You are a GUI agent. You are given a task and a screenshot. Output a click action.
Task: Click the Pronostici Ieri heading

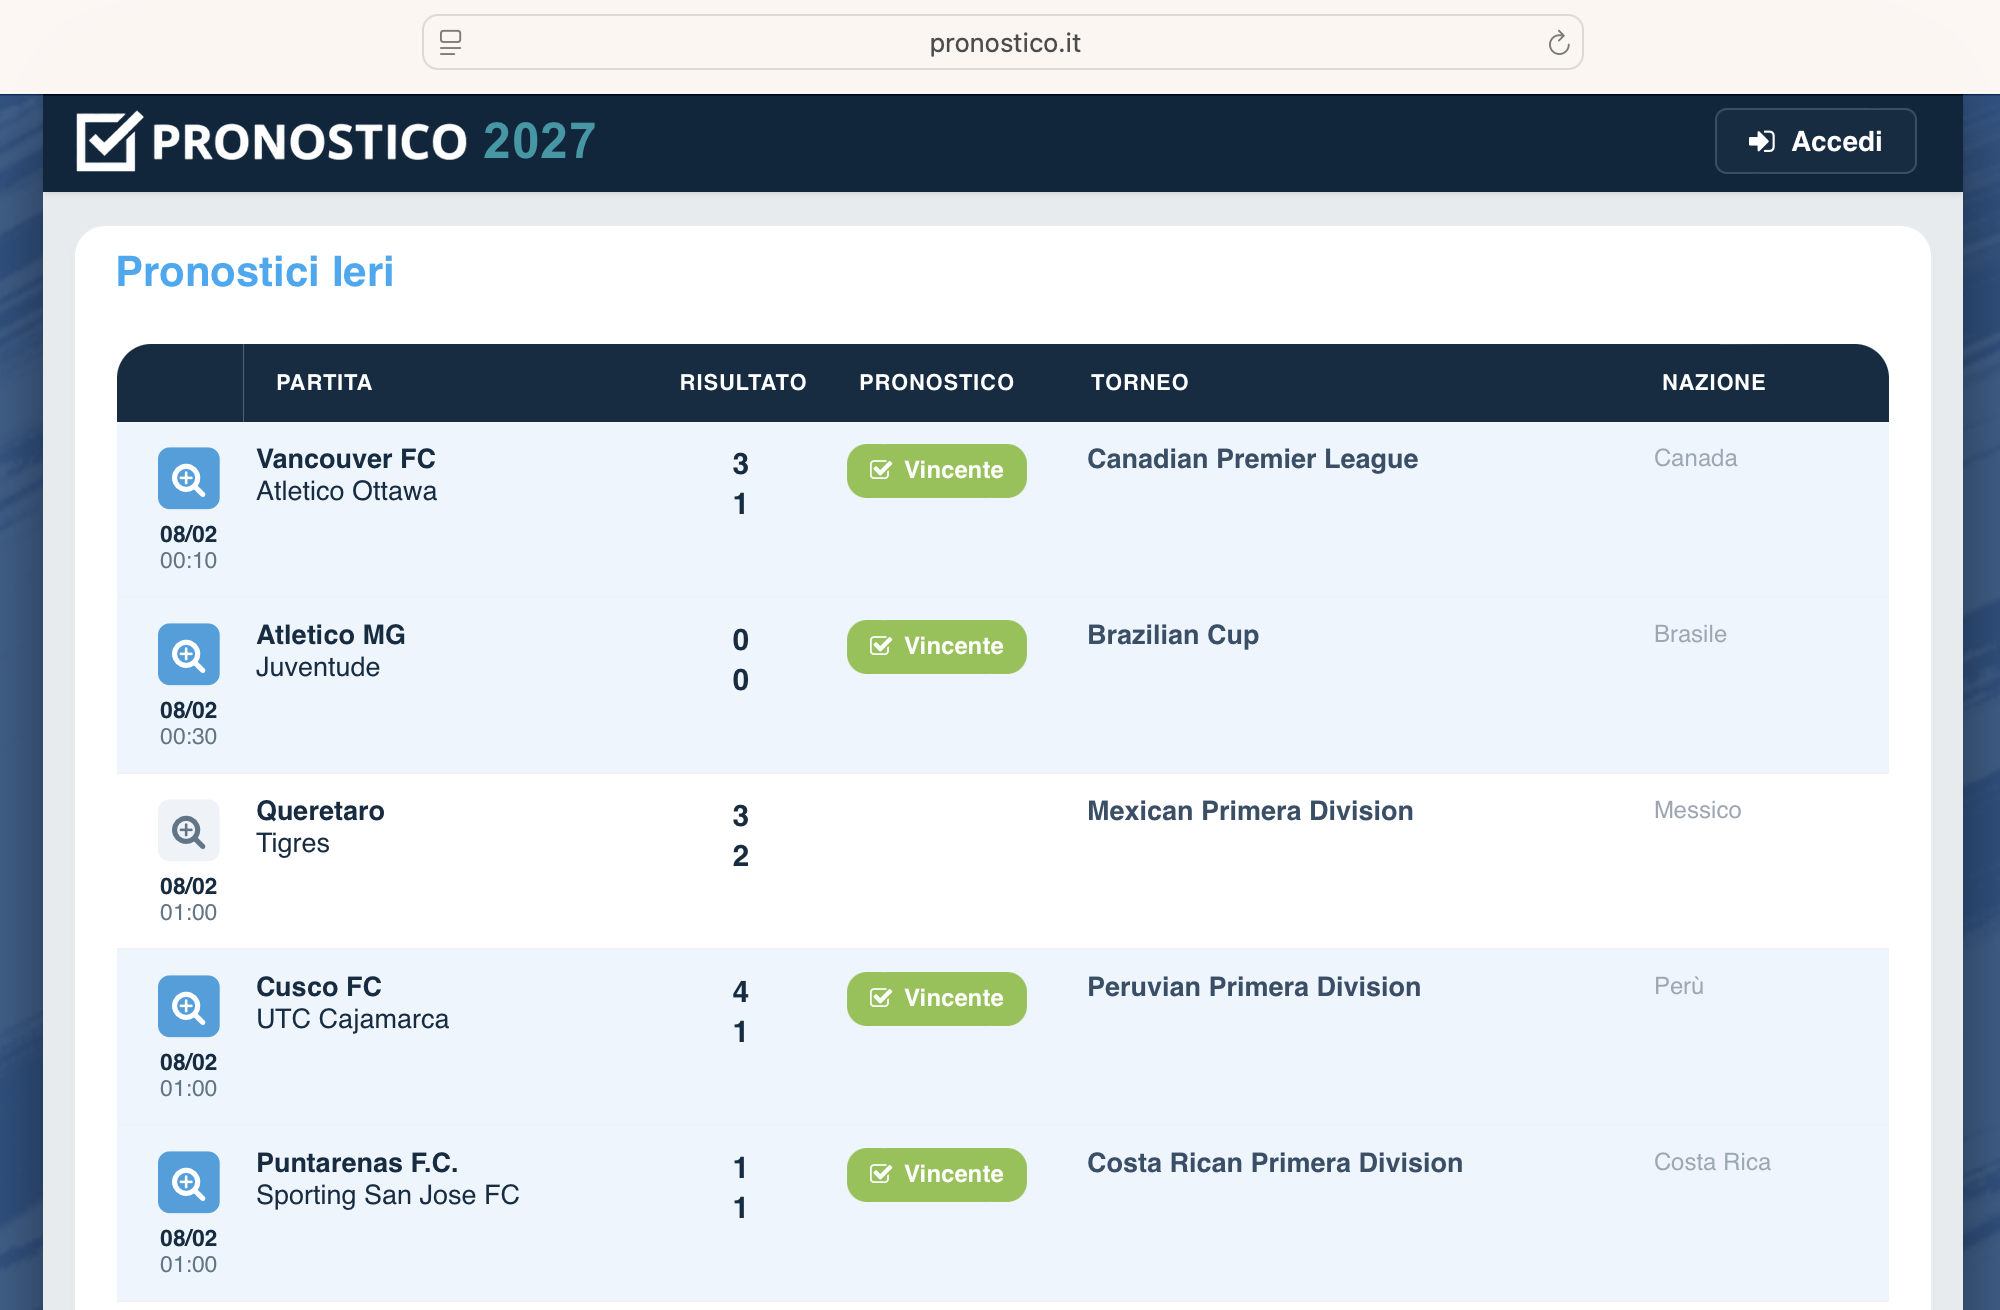[255, 272]
